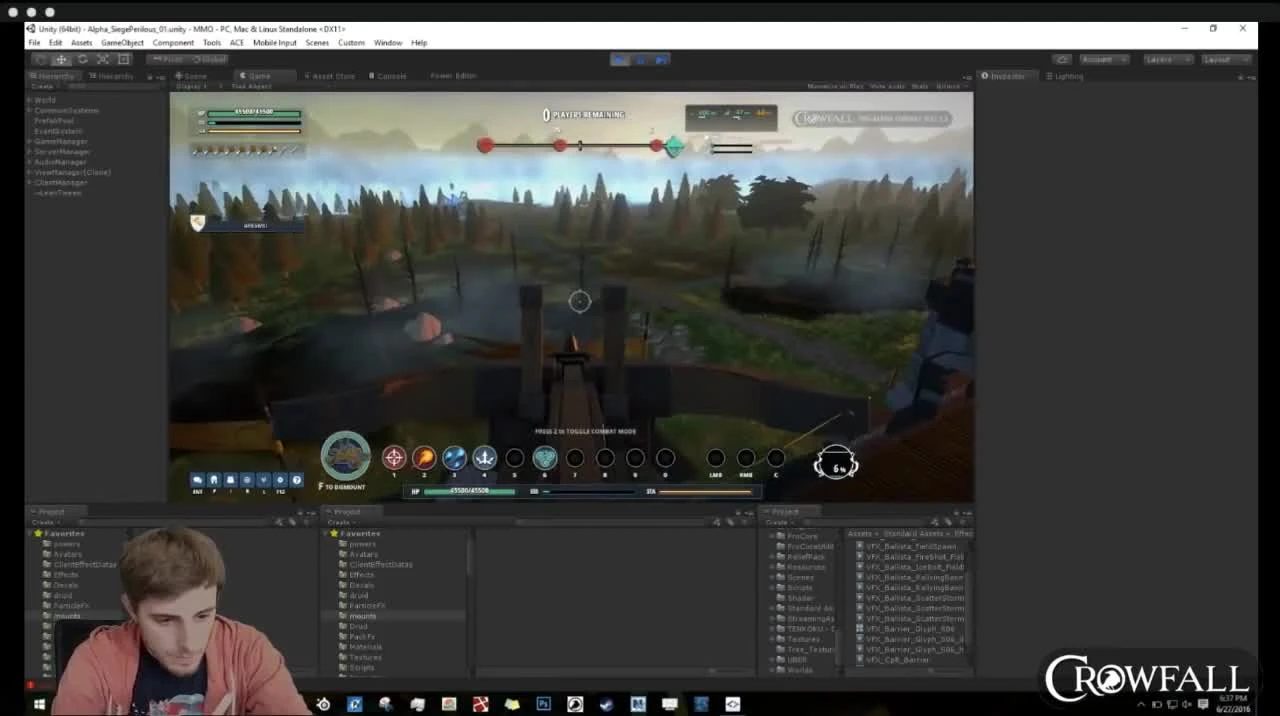Open Photoshop from the taskbar
1280x716 pixels.
[x=543, y=704]
